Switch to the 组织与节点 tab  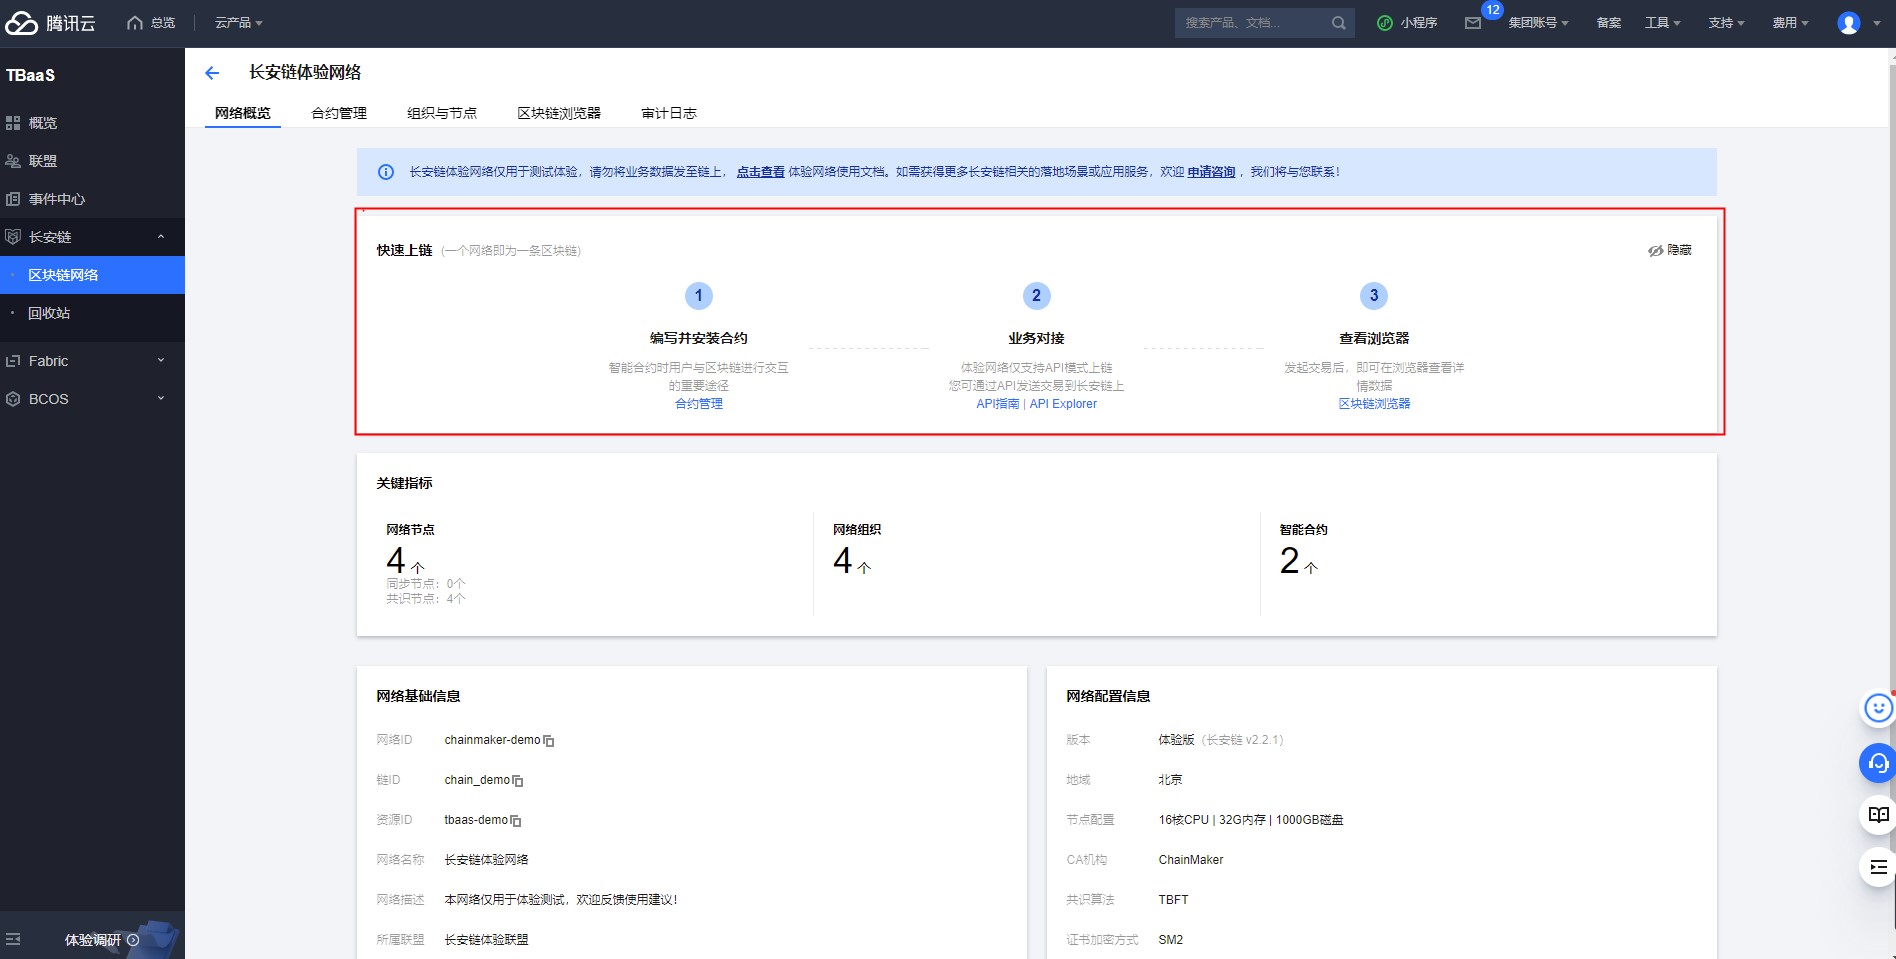click(442, 113)
